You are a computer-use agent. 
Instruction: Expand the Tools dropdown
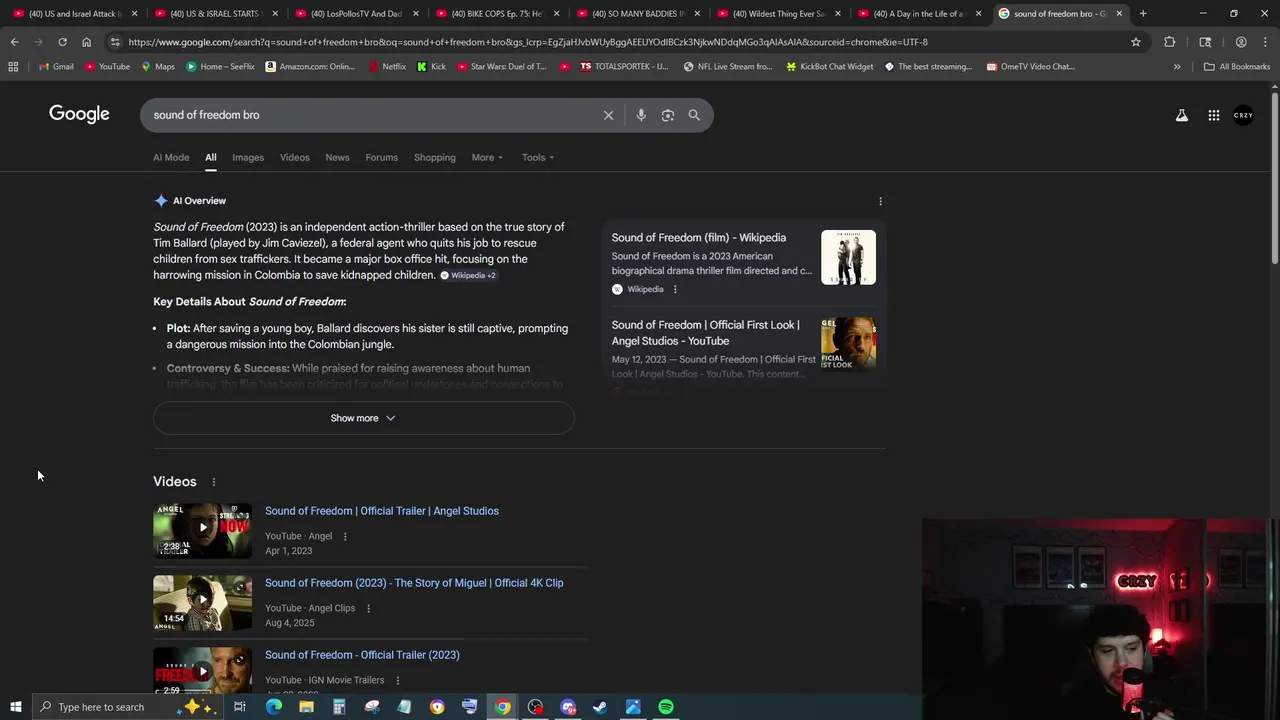pyautogui.click(x=538, y=157)
